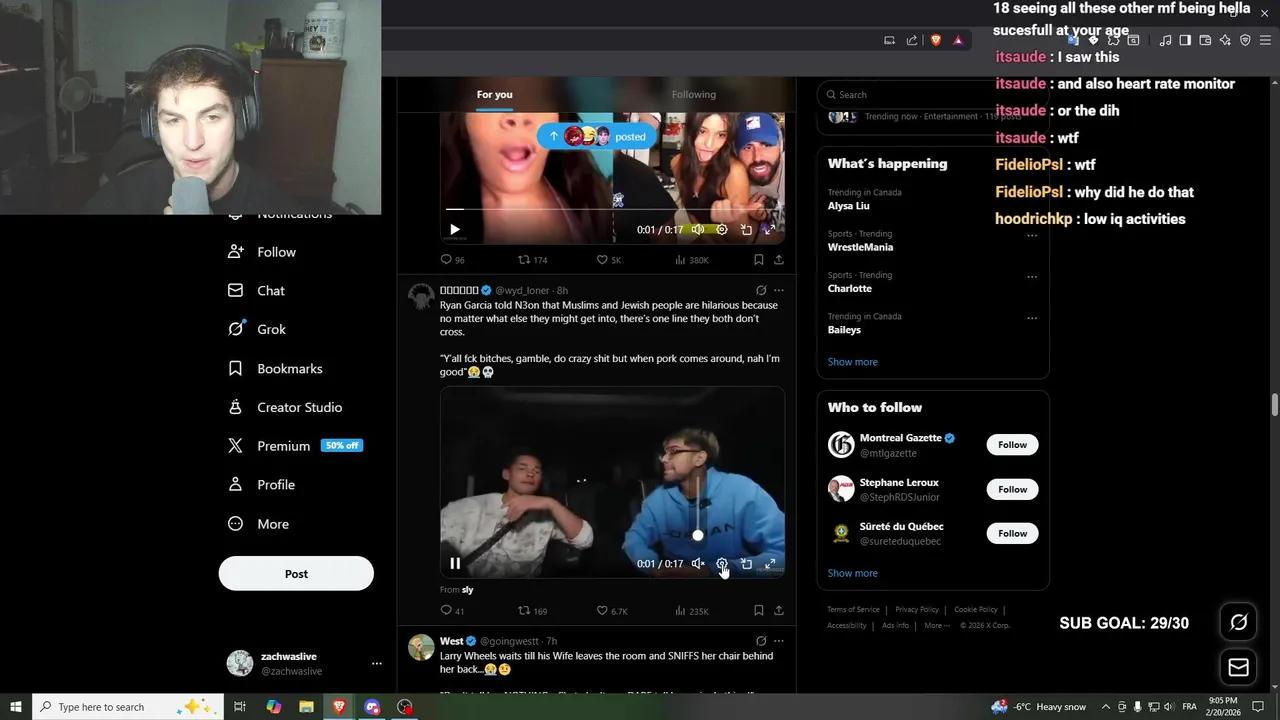The width and height of the screenshot is (1280, 720).
Task: Switch to the For you tab
Action: [x=495, y=95]
